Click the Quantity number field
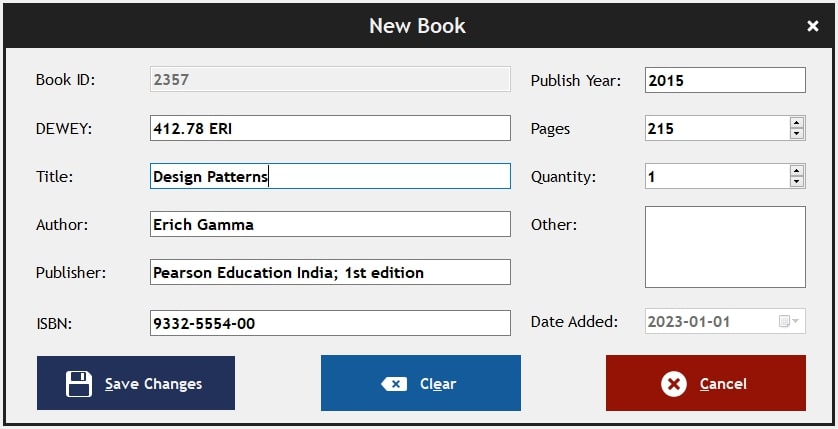Viewport: 838px width, 429px height. pos(717,176)
